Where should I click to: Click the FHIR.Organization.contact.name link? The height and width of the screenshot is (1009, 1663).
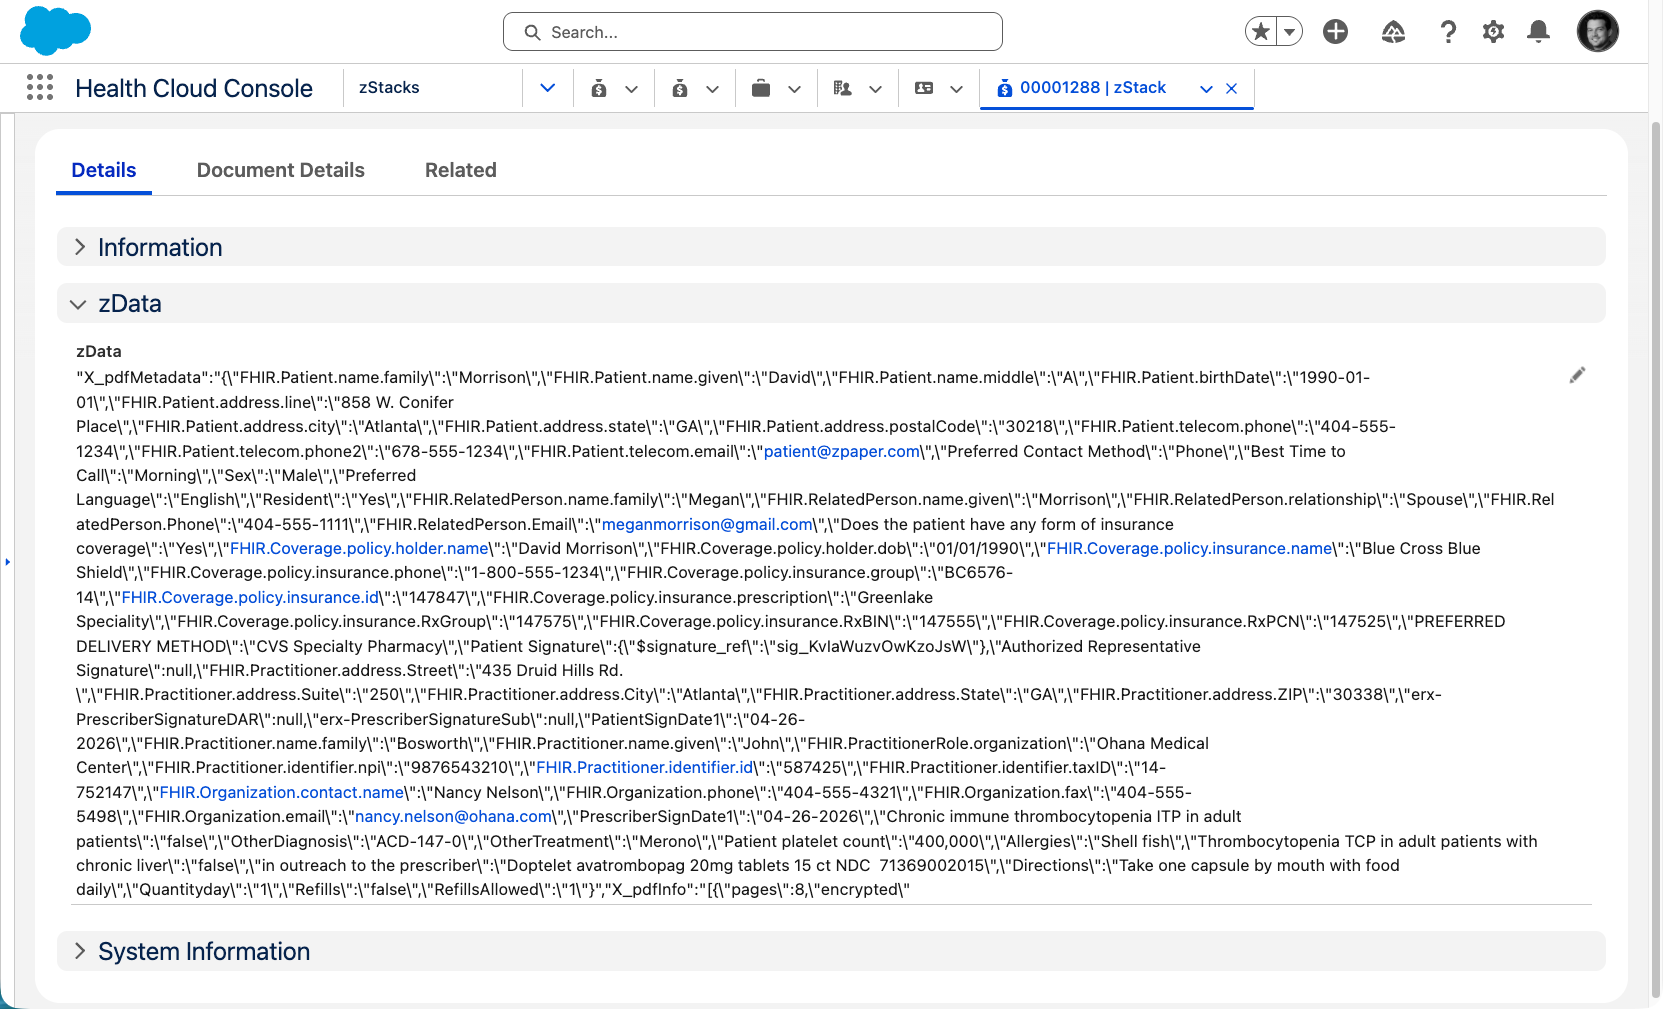(x=282, y=792)
